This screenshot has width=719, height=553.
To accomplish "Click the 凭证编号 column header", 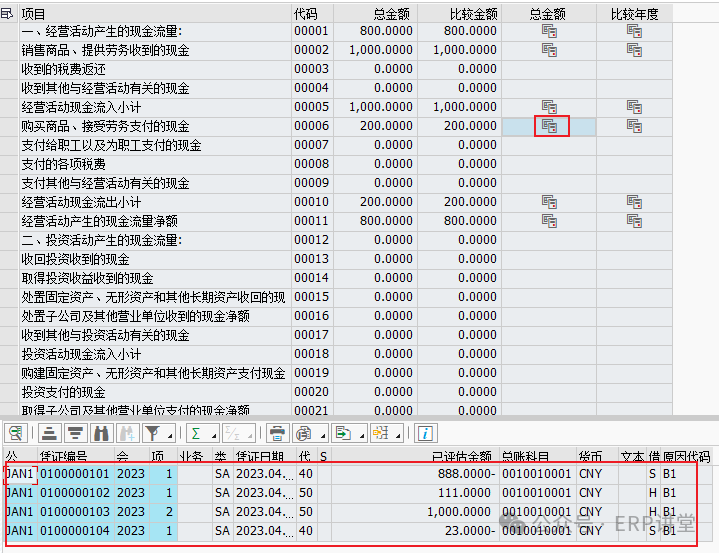I will 74,457.
